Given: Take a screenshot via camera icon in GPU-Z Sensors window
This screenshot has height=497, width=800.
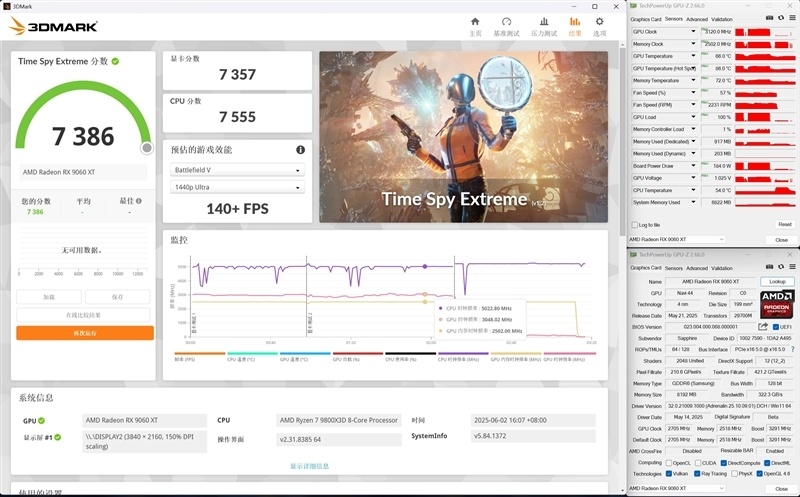Looking at the screenshot, I should [x=769, y=18].
